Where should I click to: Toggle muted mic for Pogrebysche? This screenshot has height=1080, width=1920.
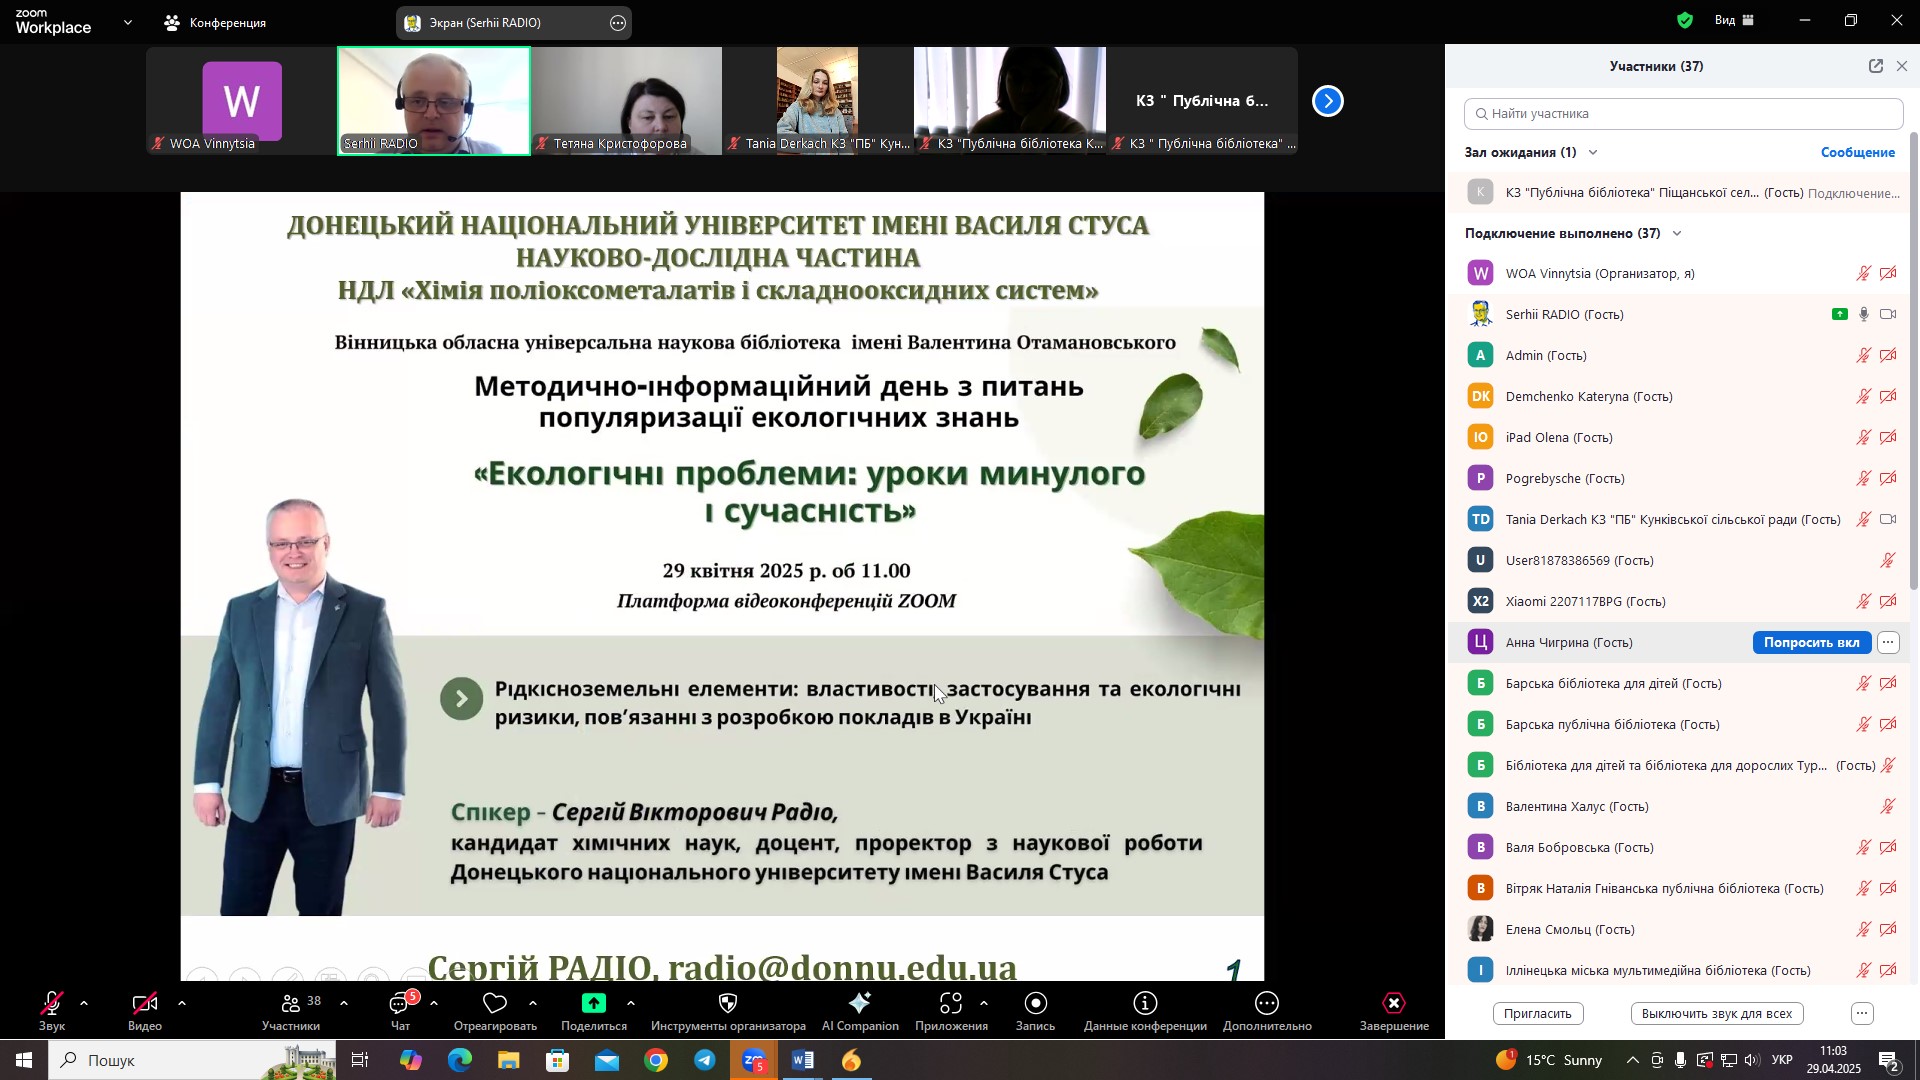click(1864, 479)
